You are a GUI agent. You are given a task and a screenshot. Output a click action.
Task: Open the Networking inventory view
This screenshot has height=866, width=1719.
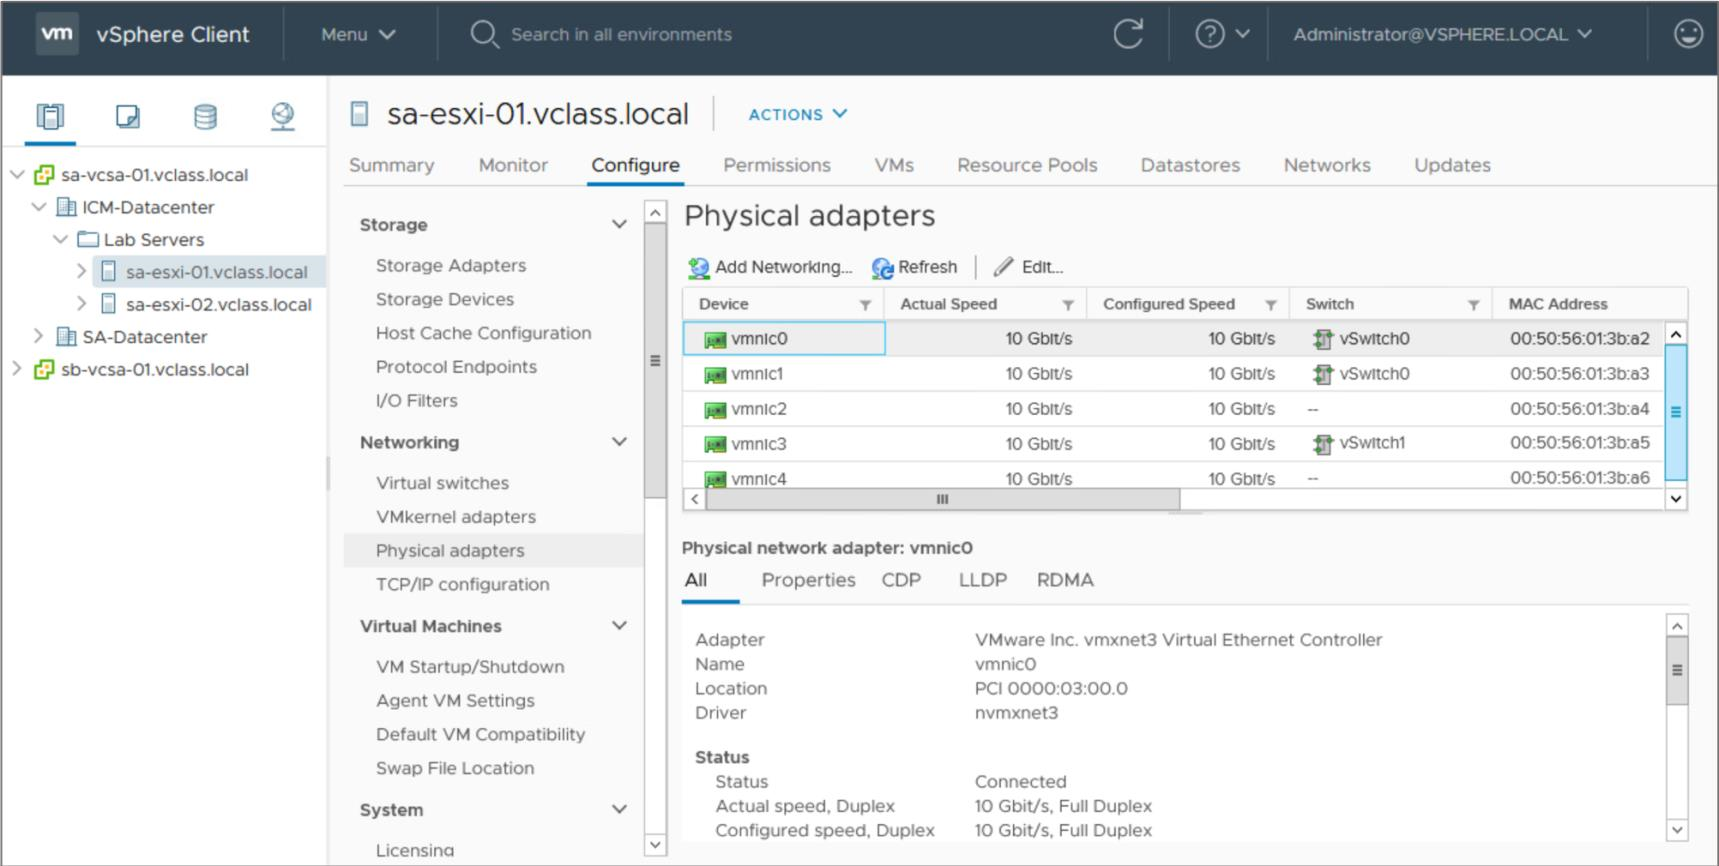[x=283, y=117]
